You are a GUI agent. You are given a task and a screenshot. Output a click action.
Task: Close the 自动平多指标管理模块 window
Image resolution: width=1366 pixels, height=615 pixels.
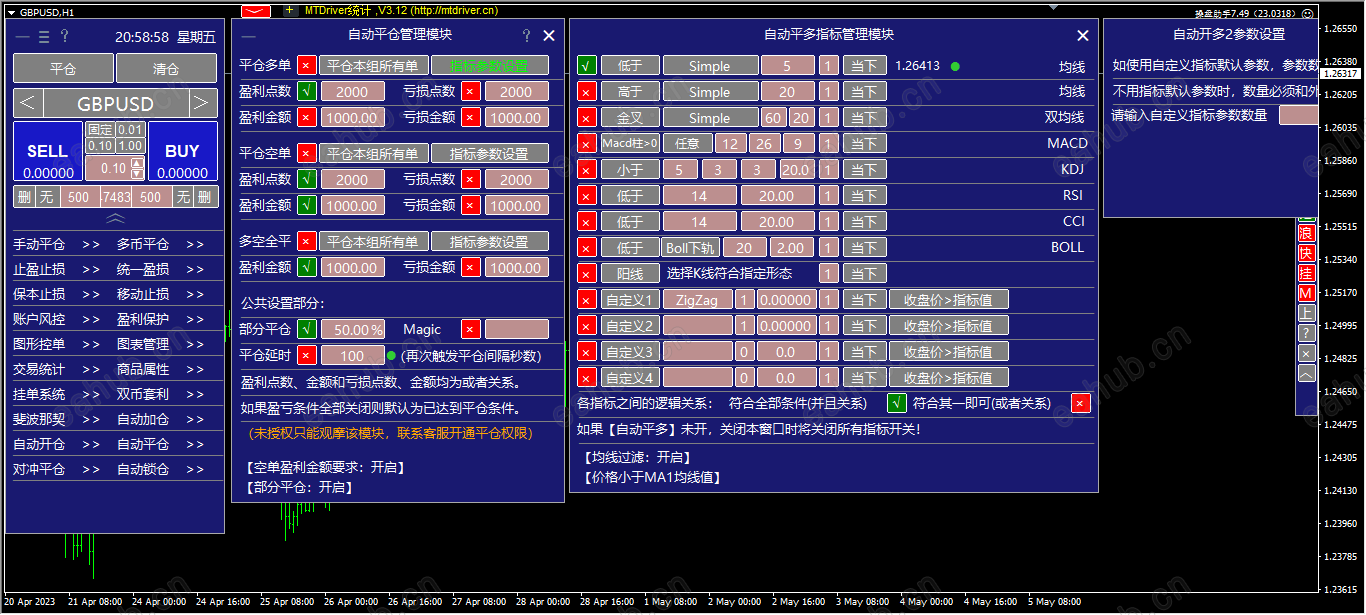[1083, 35]
